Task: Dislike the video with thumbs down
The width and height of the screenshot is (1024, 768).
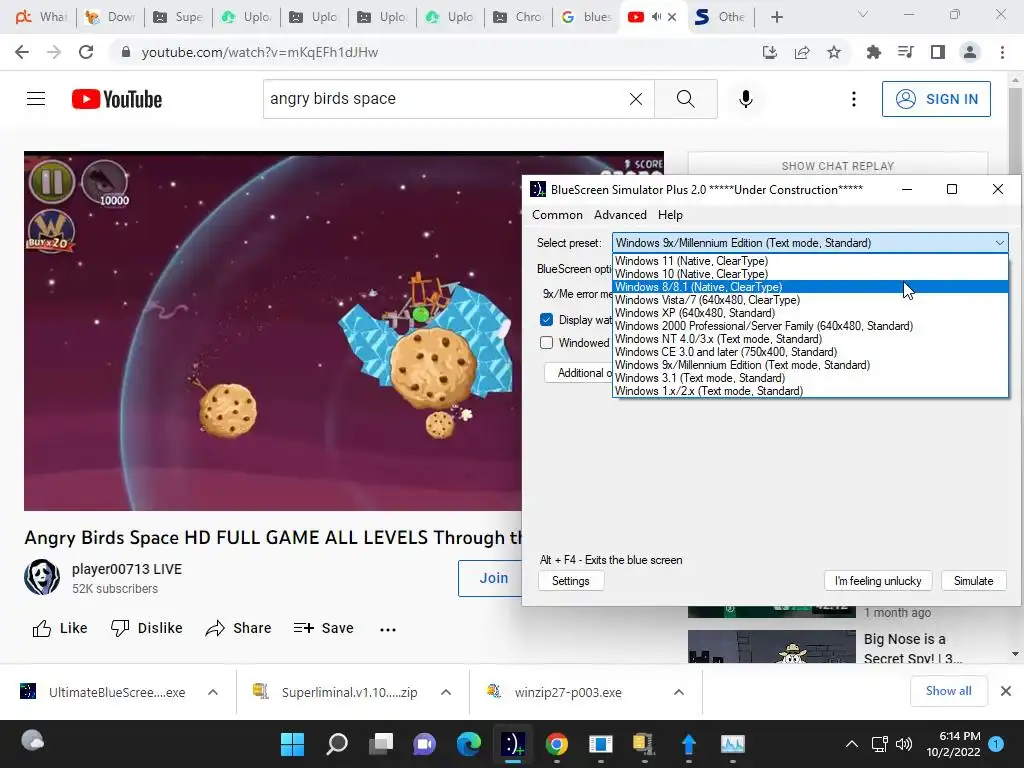Action: coord(146,628)
